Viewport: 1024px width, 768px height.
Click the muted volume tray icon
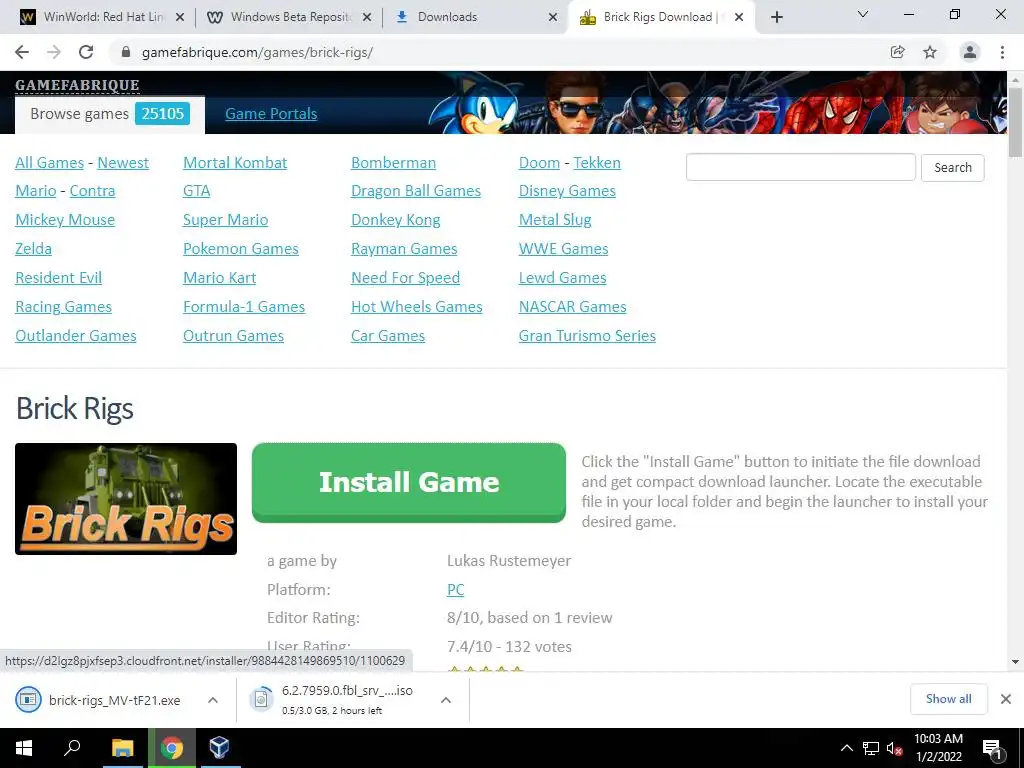pos(895,748)
